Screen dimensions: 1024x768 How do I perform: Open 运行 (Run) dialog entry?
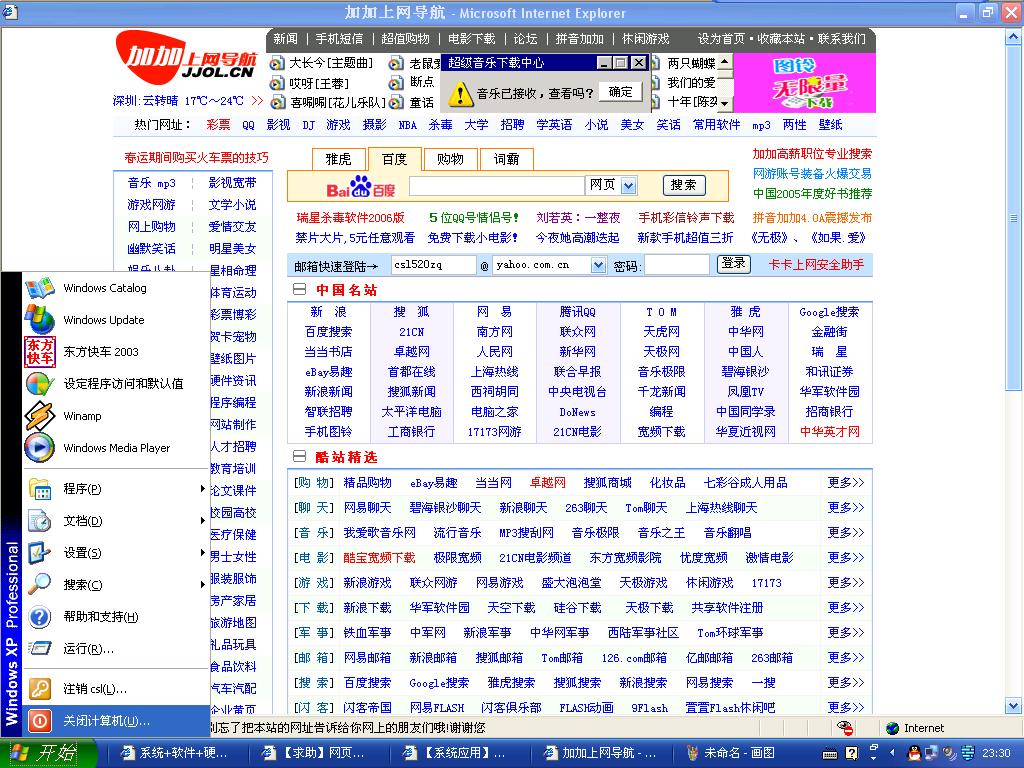[x=88, y=649]
